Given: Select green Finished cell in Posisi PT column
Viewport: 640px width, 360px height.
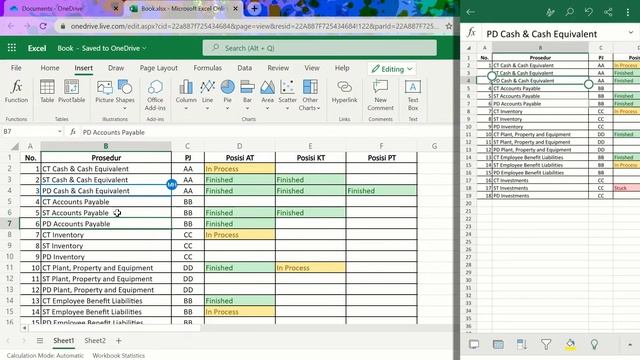Looking at the screenshot, I should coord(381,191).
